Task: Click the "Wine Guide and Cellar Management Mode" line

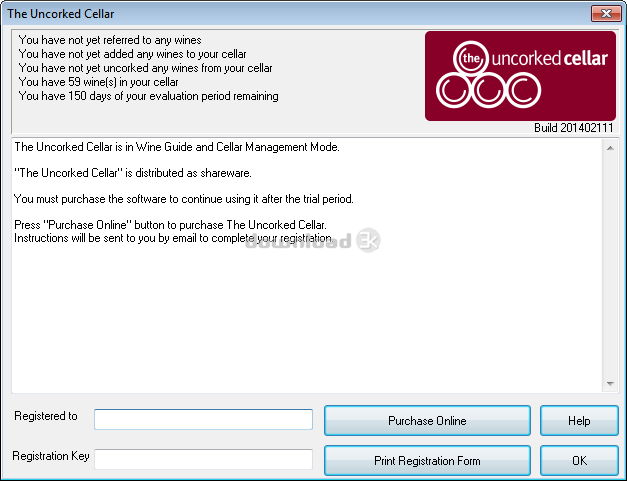Action: coord(177,147)
